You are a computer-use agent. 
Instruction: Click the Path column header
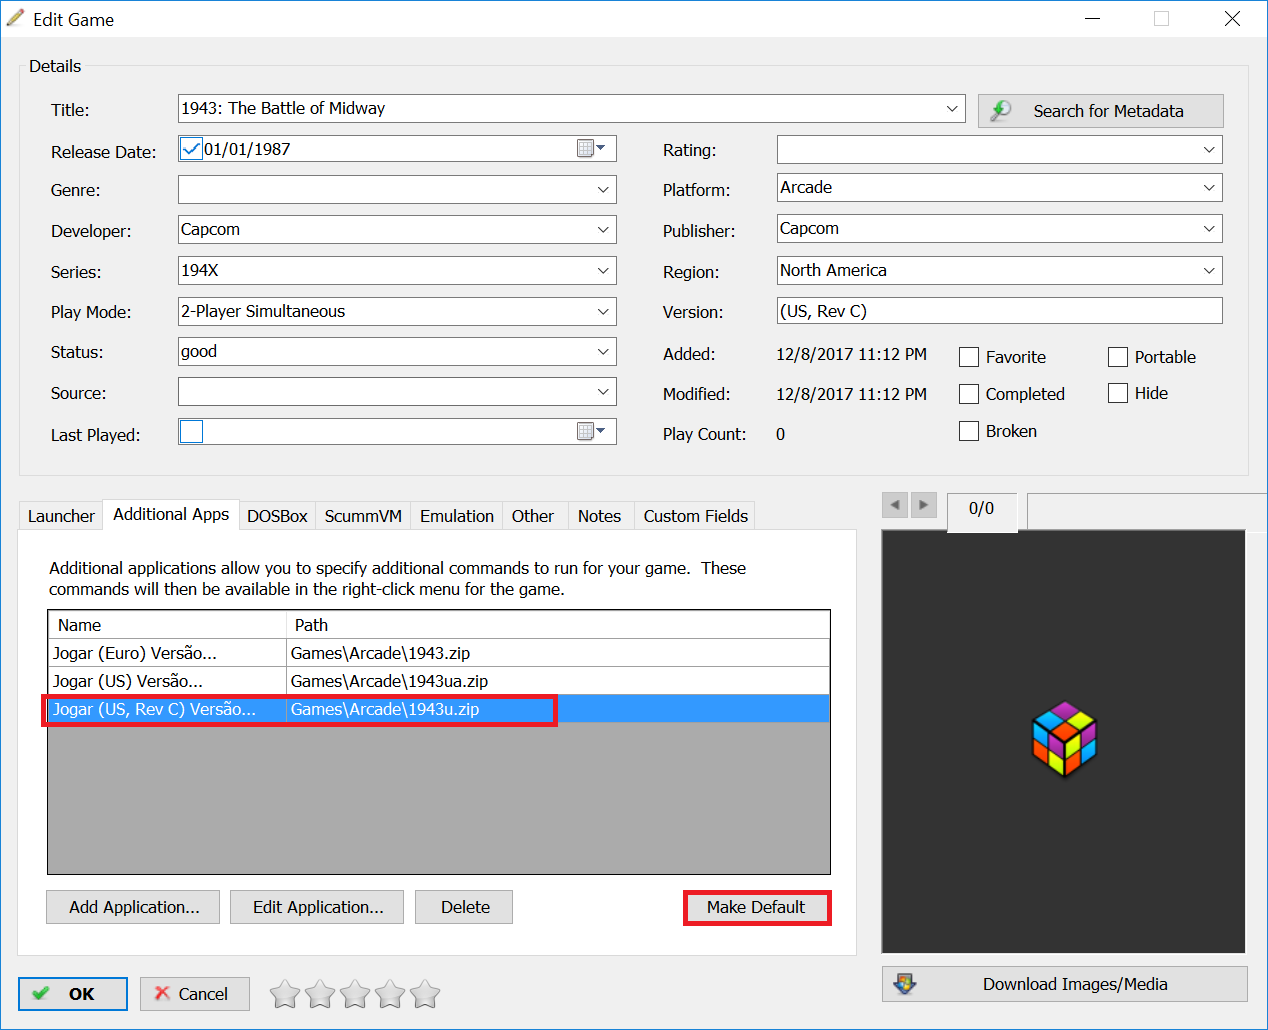pyautogui.click(x=559, y=625)
